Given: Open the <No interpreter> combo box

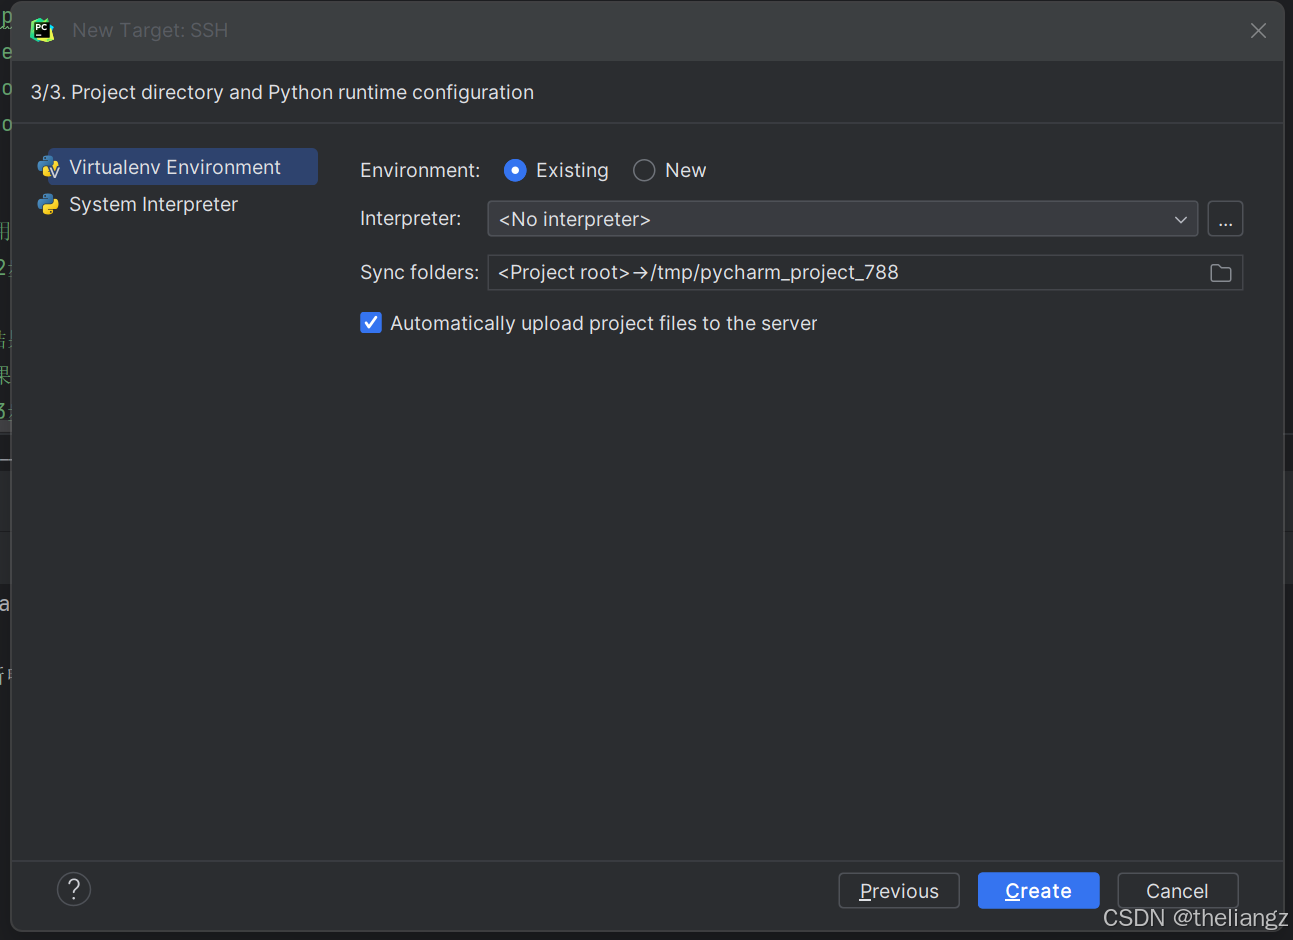Looking at the screenshot, I should (830, 219).
